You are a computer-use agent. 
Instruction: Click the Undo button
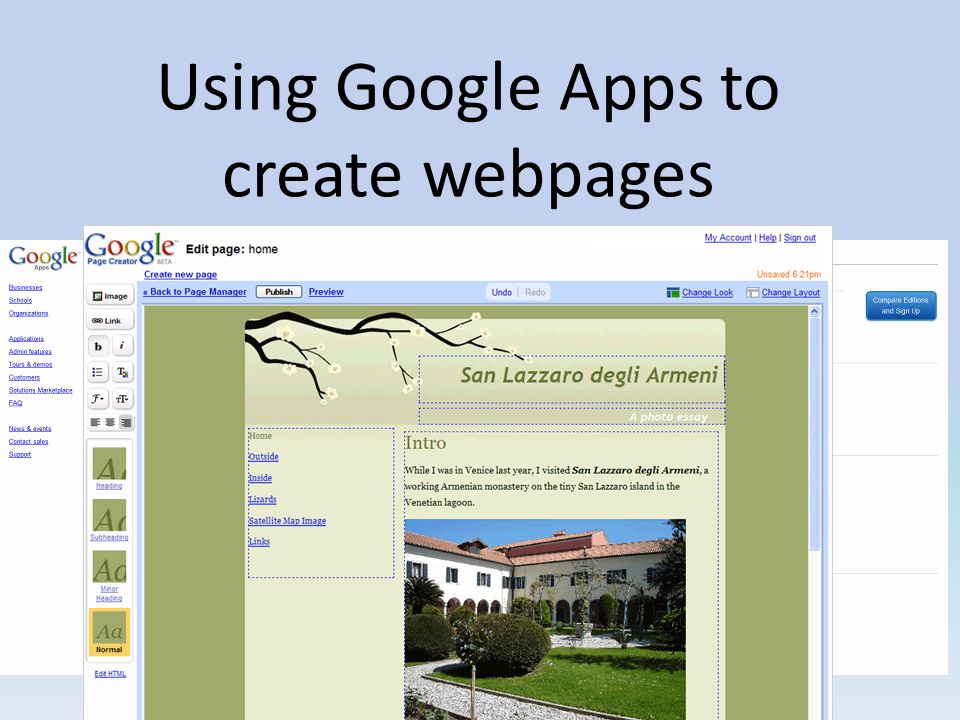click(x=501, y=293)
